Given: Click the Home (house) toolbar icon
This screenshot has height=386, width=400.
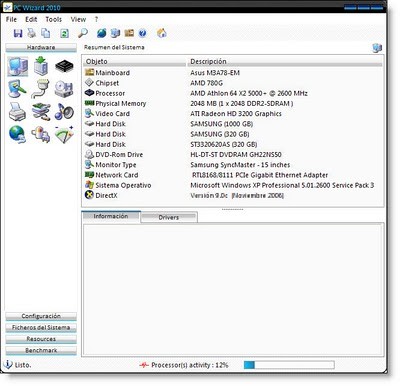Looking at the screenshot, I should pyautogui.click(x=162, y=33).
